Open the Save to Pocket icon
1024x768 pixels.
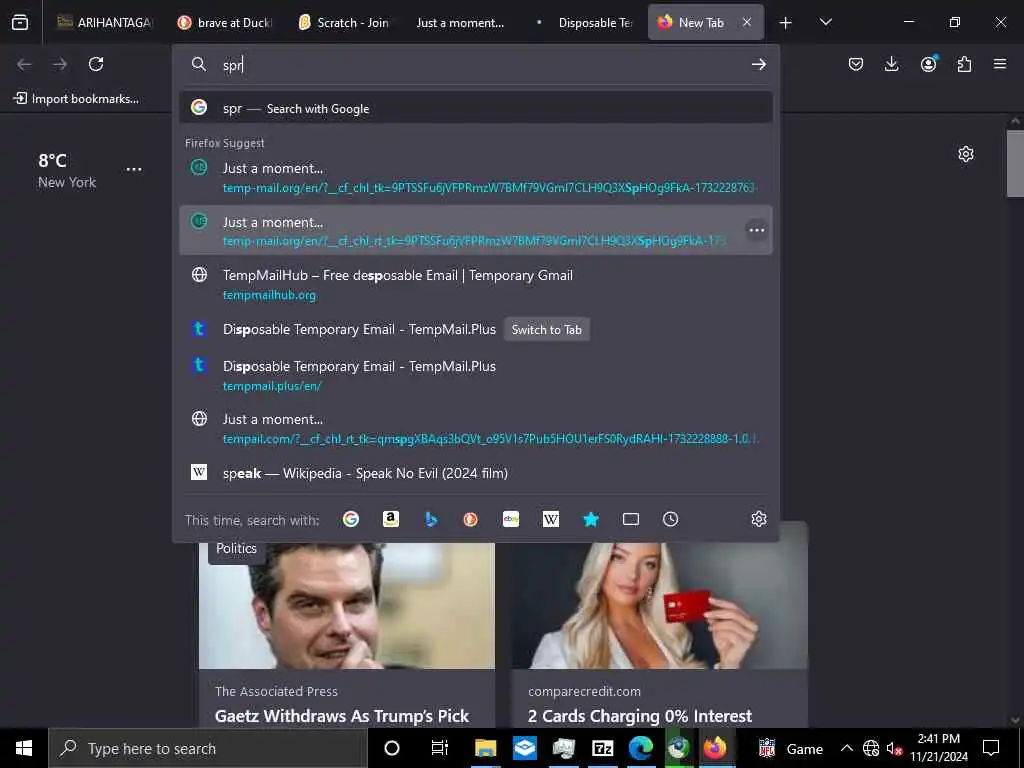pos(856,64)
